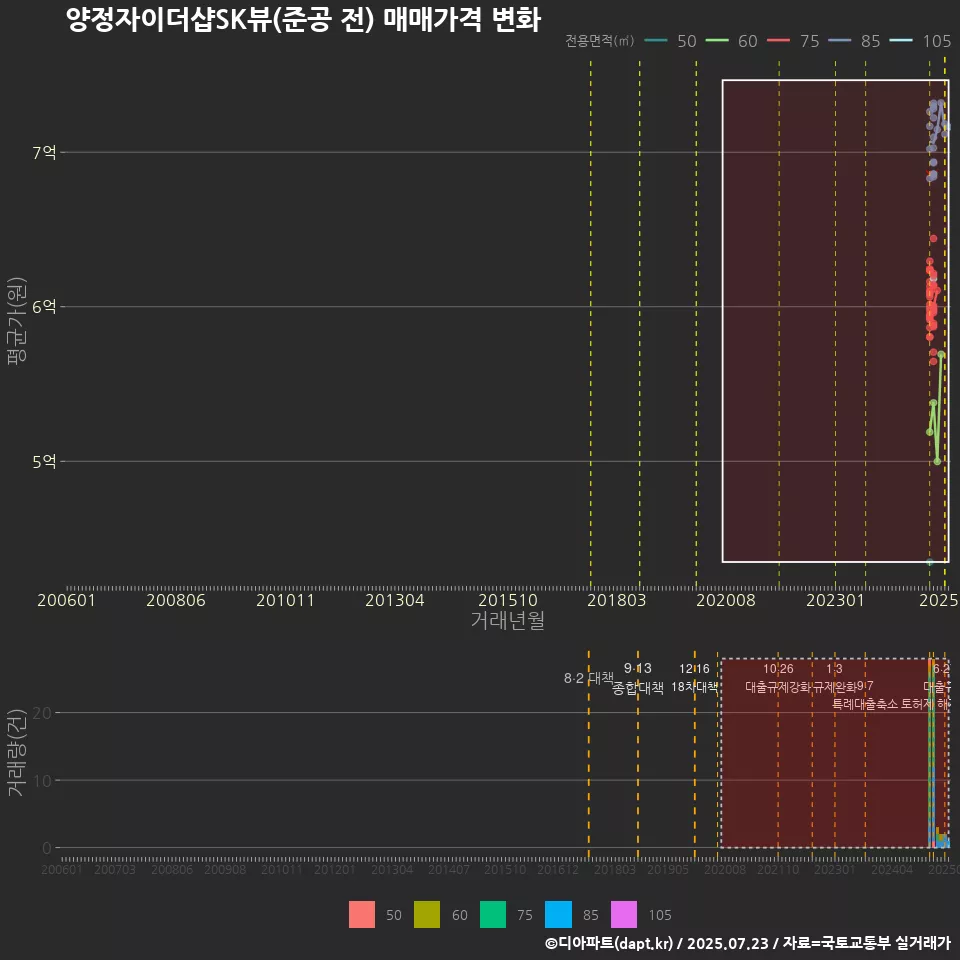Click the legend line for area 105

(x=901, y=41)
